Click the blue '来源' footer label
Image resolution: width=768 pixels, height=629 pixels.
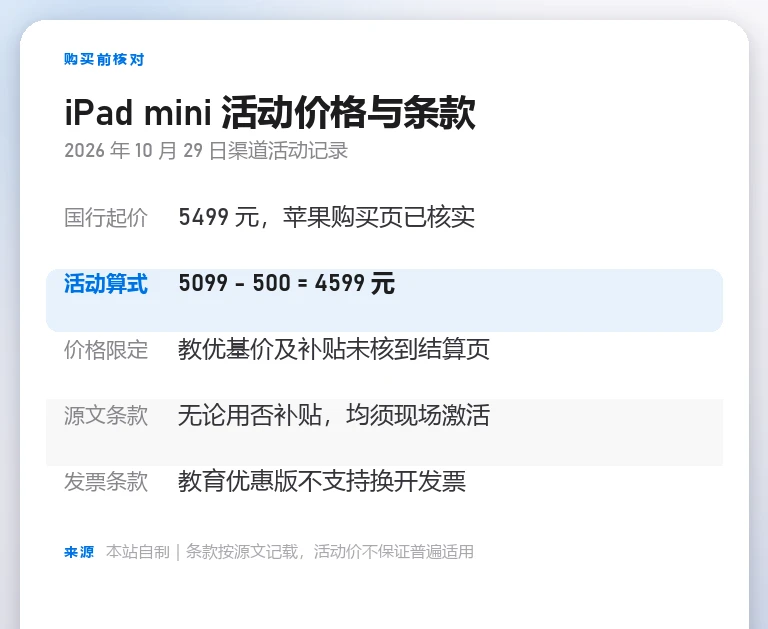pyautogui.click(x=79, y=553)
